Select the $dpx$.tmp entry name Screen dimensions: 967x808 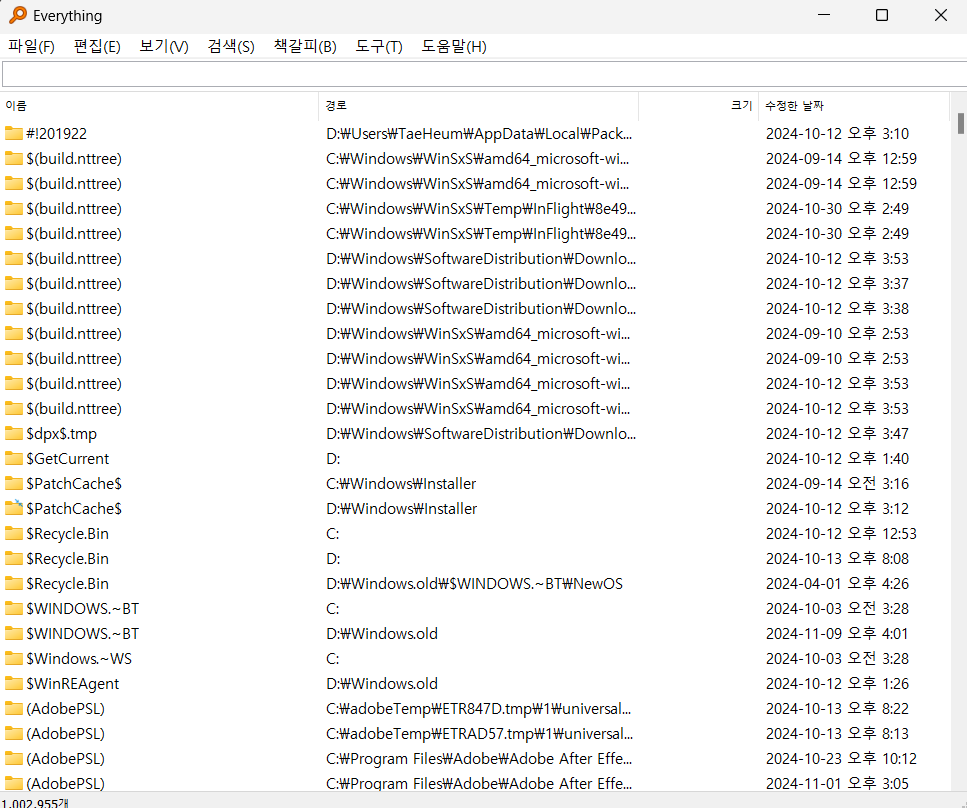(x=61, y=434)
